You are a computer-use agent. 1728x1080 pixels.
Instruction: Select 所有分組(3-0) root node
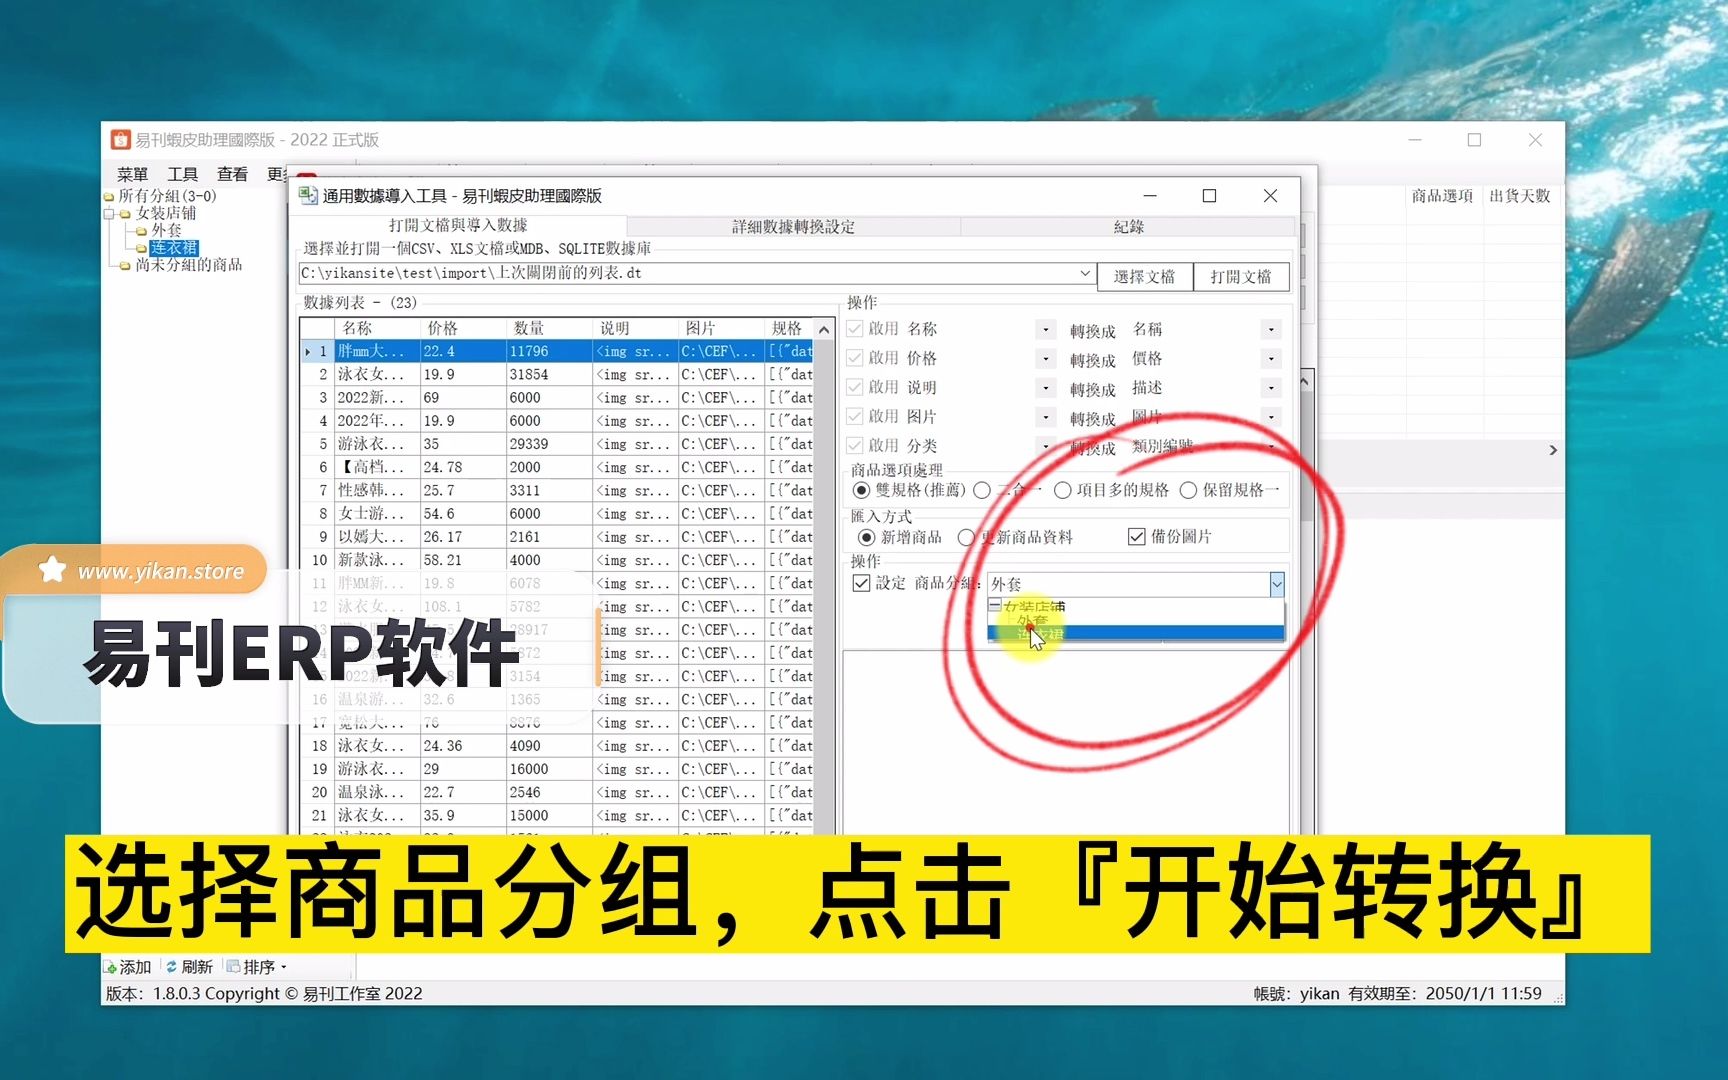coord(167,196)
